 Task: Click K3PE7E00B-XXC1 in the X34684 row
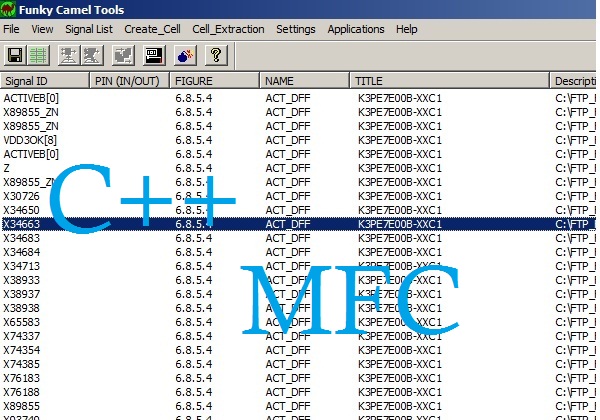coord(400,252)
